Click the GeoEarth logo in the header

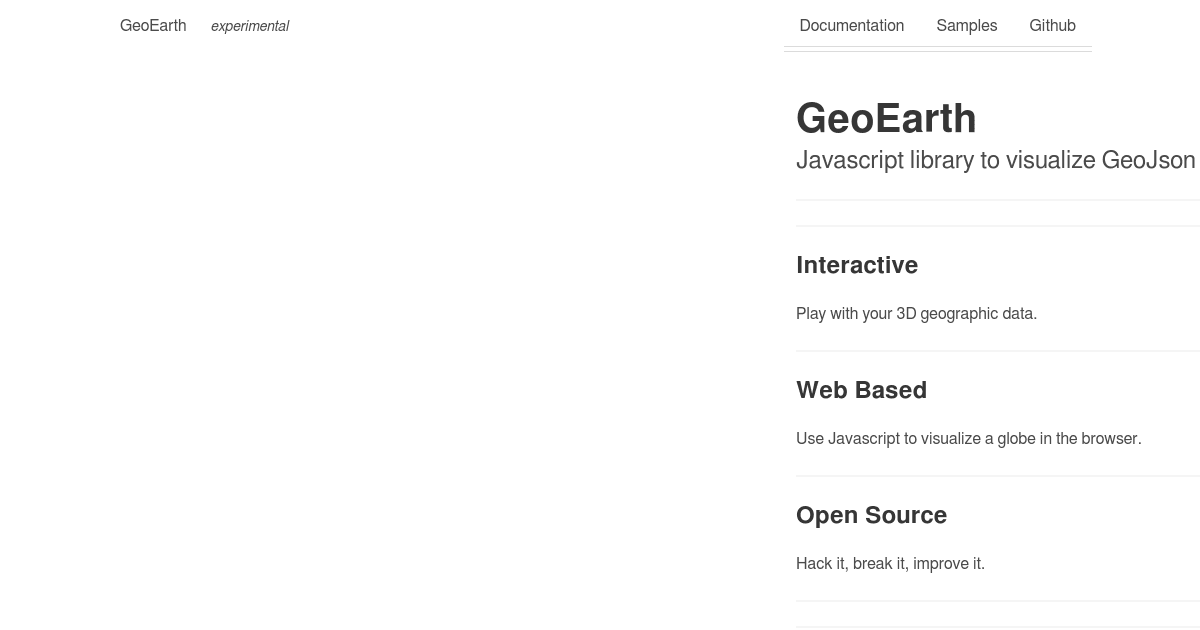[152, 26]
